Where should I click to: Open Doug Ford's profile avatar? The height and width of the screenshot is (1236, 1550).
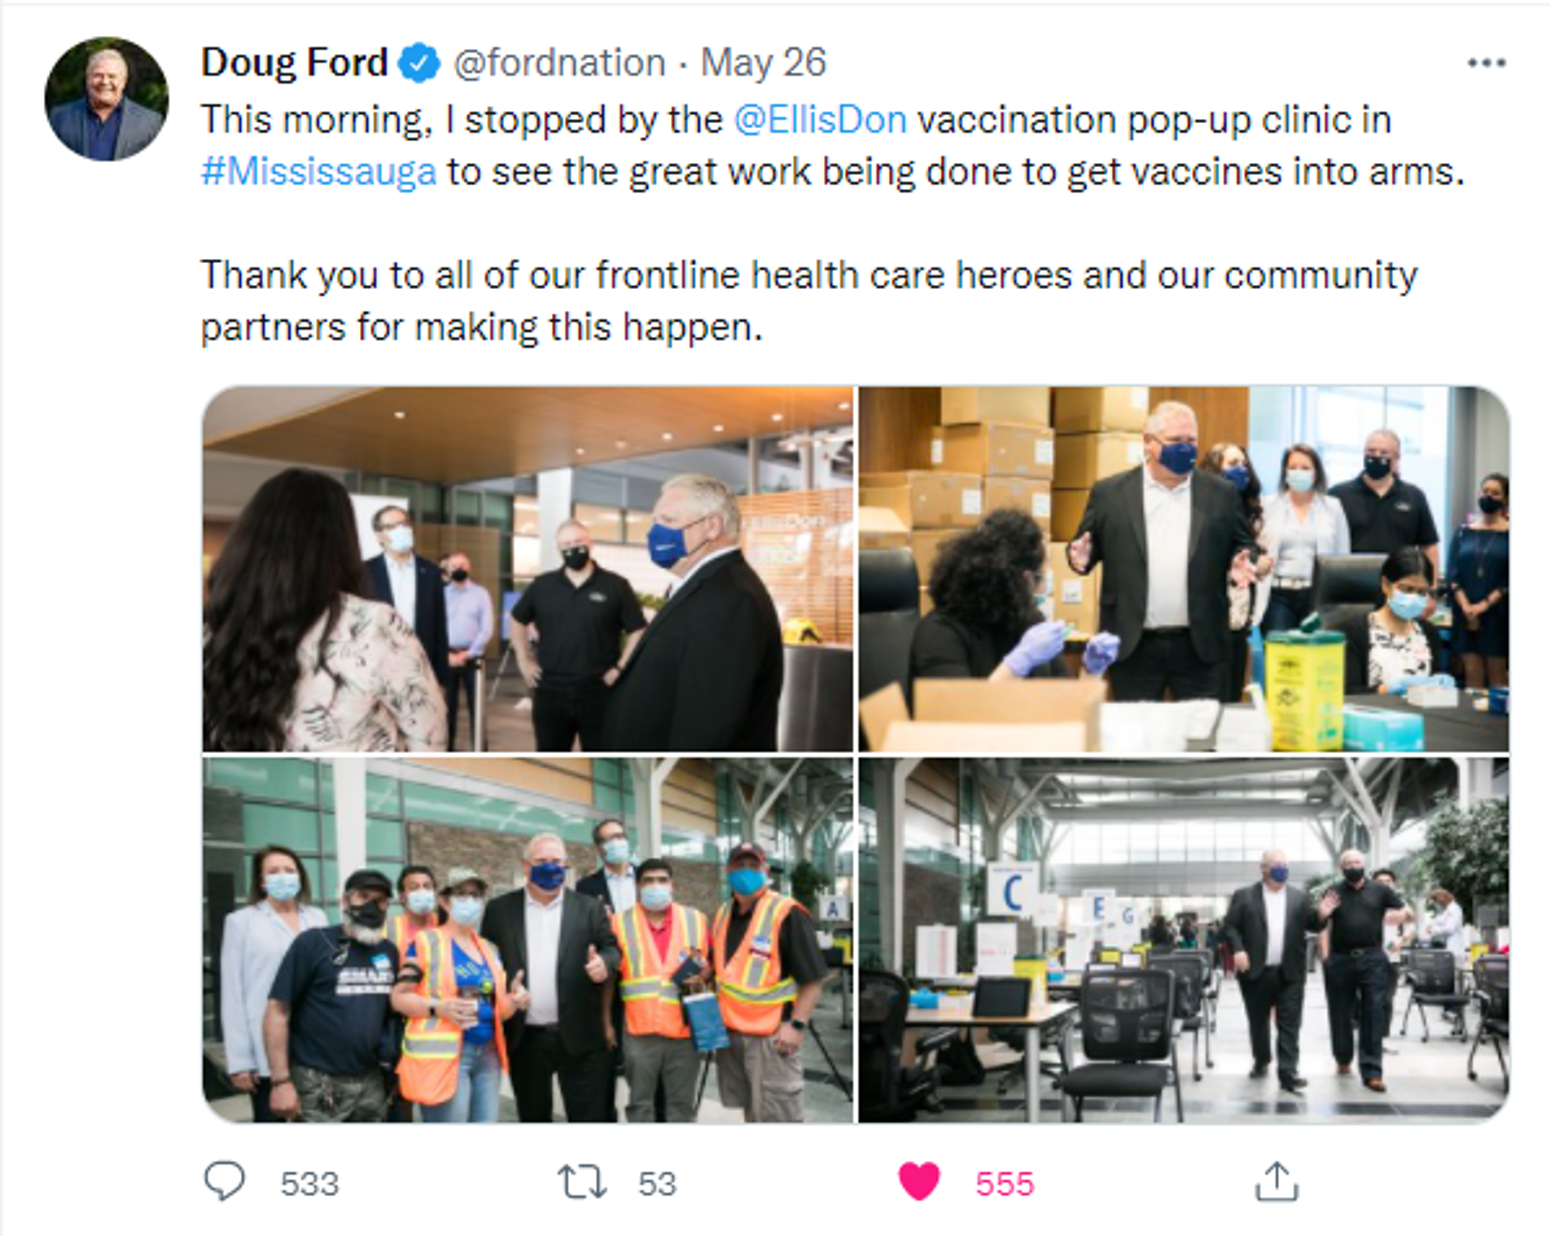click(x=106, y=99)
